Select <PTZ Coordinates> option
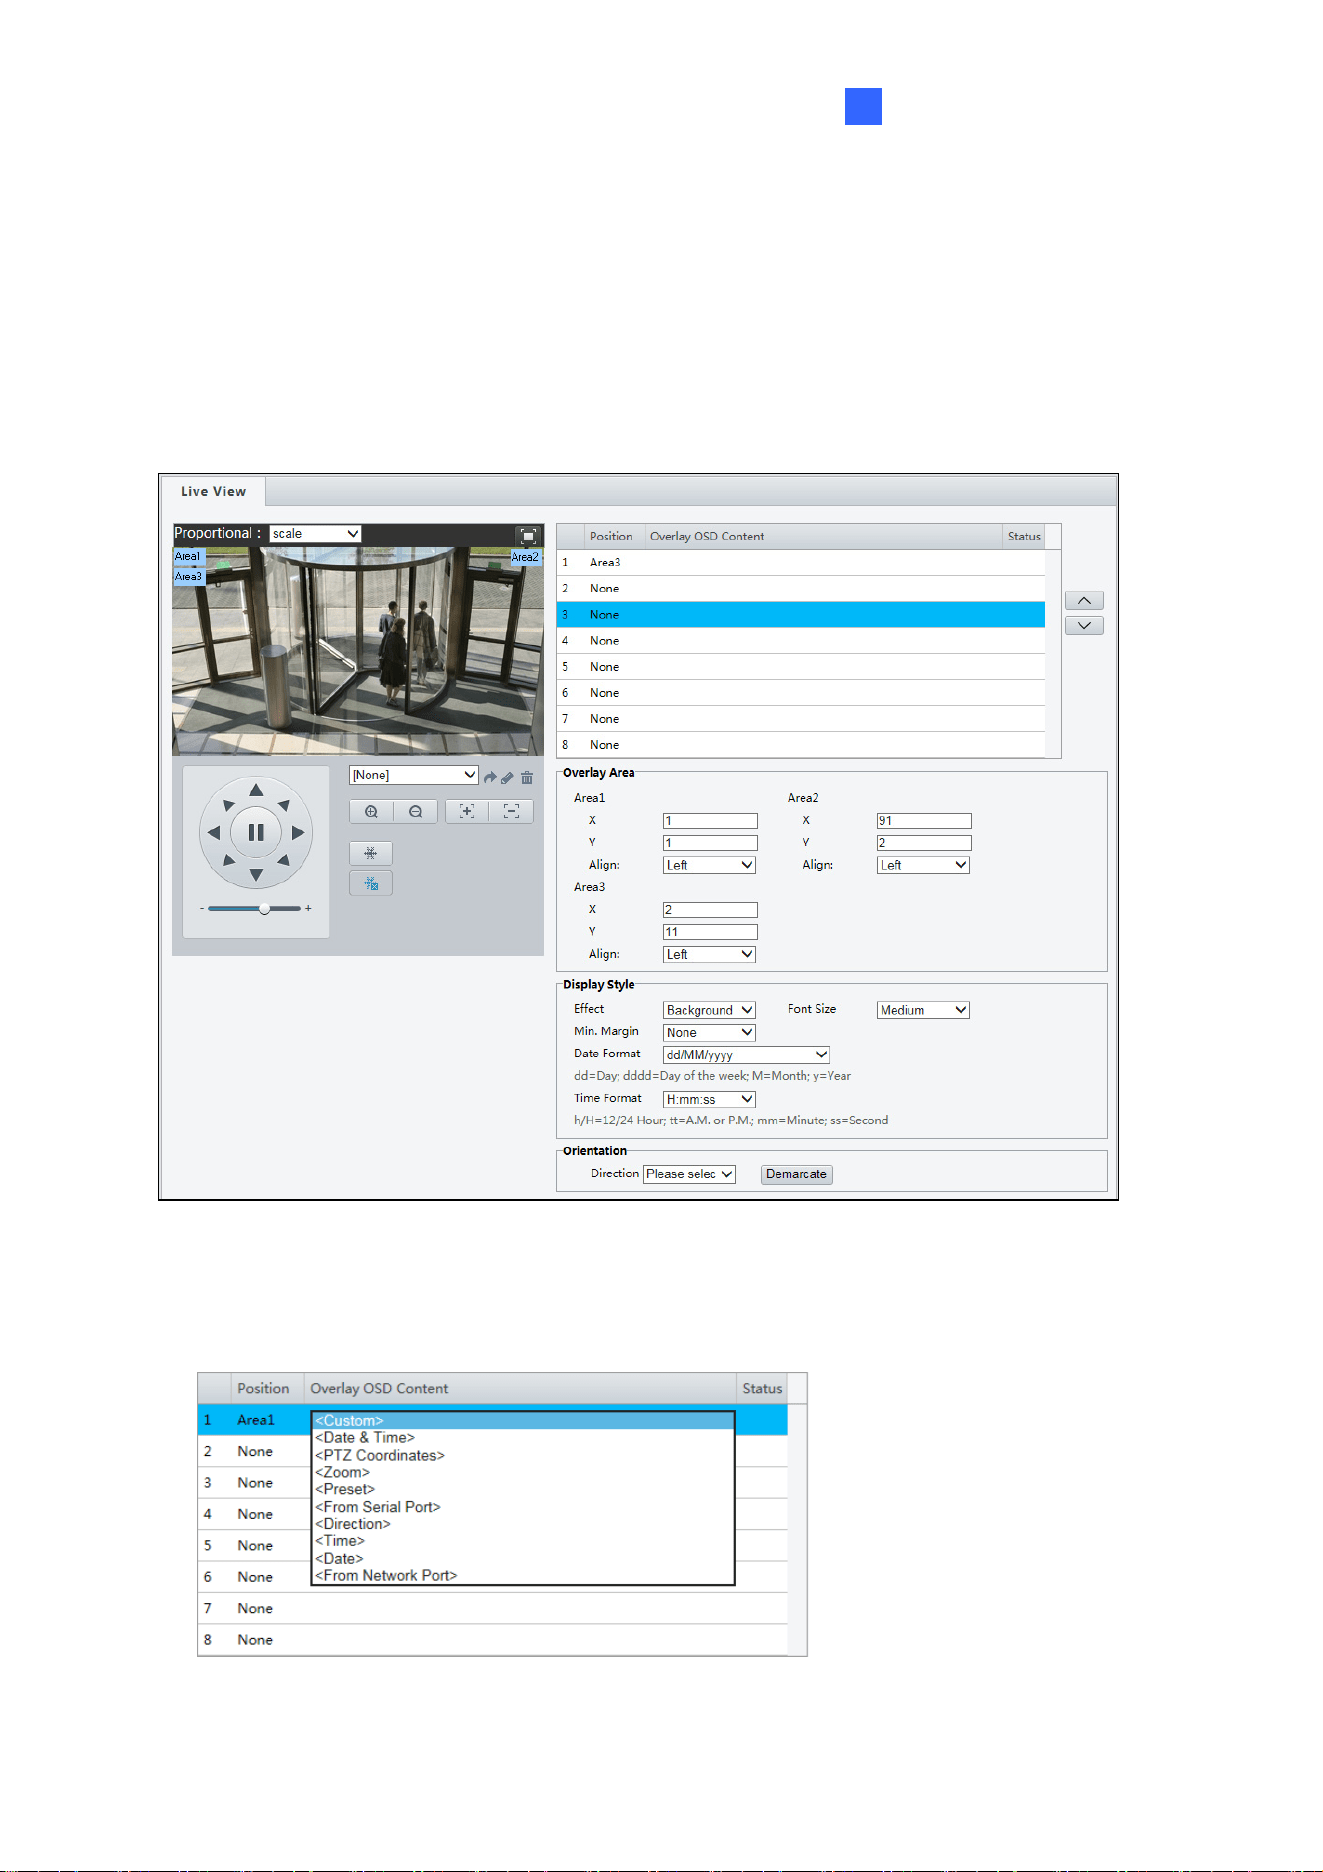Screen dimensions: 1323x1872 click(523, 1455)
